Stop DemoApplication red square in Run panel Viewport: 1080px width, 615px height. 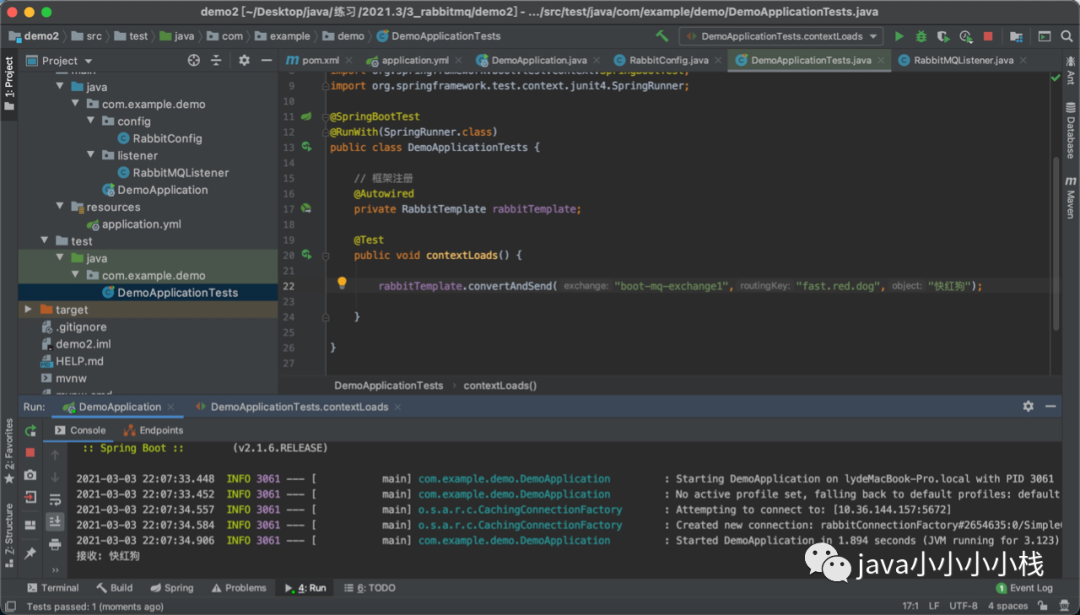pyautogui.click(x=30, y=452)
